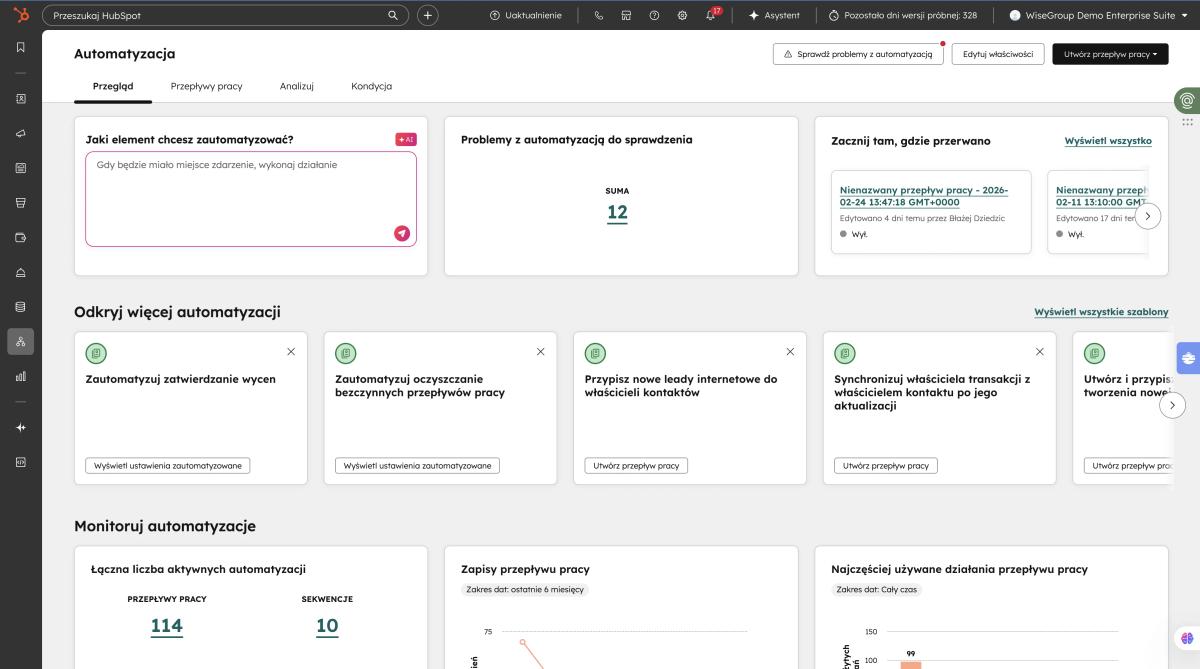
Task: Dismiss 'Przypisz nowe leady internetowe' card
Action: (790, 352)
